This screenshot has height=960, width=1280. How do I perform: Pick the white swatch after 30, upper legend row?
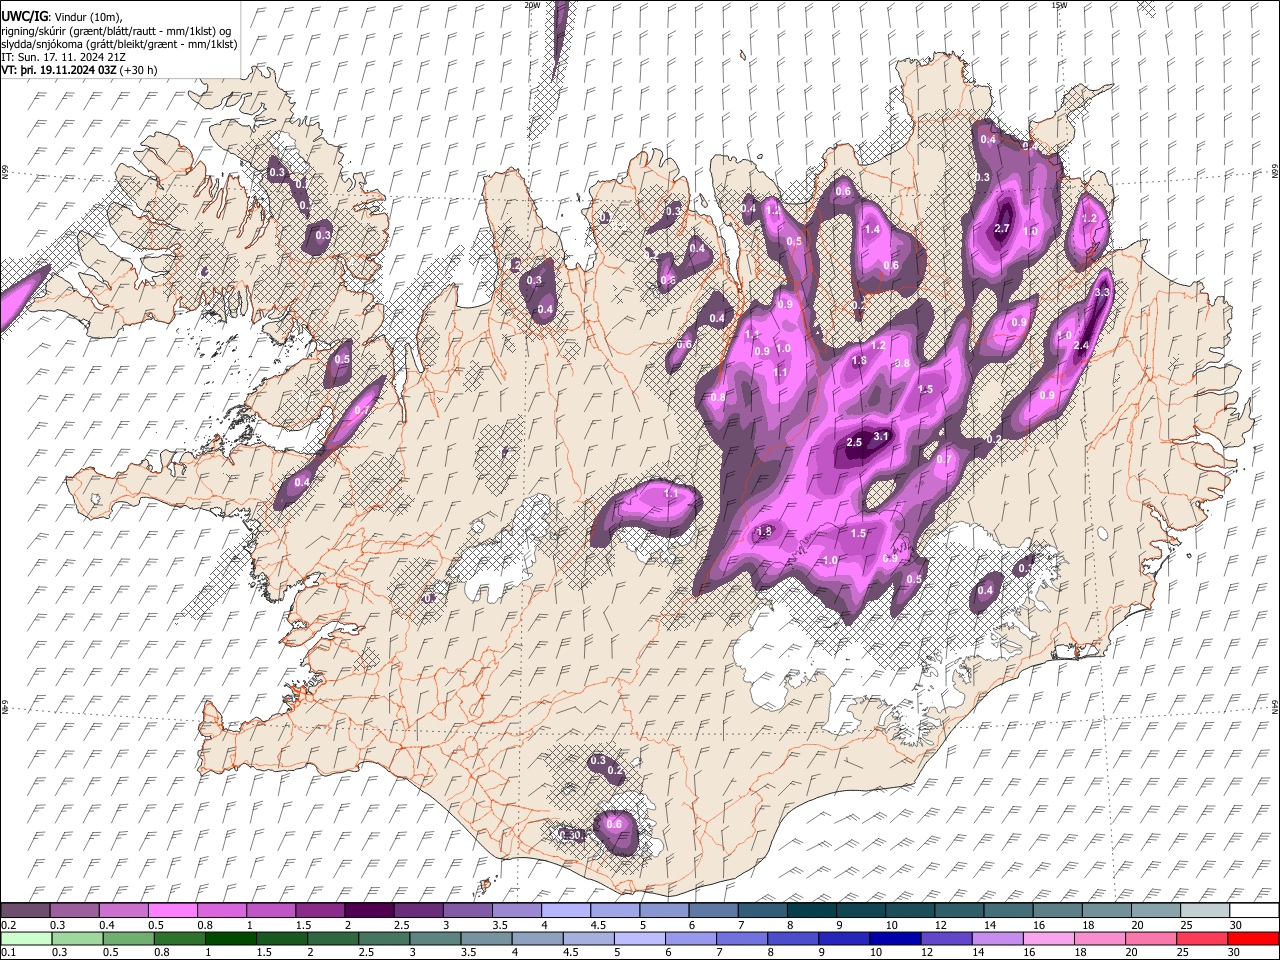(1254, 911)
